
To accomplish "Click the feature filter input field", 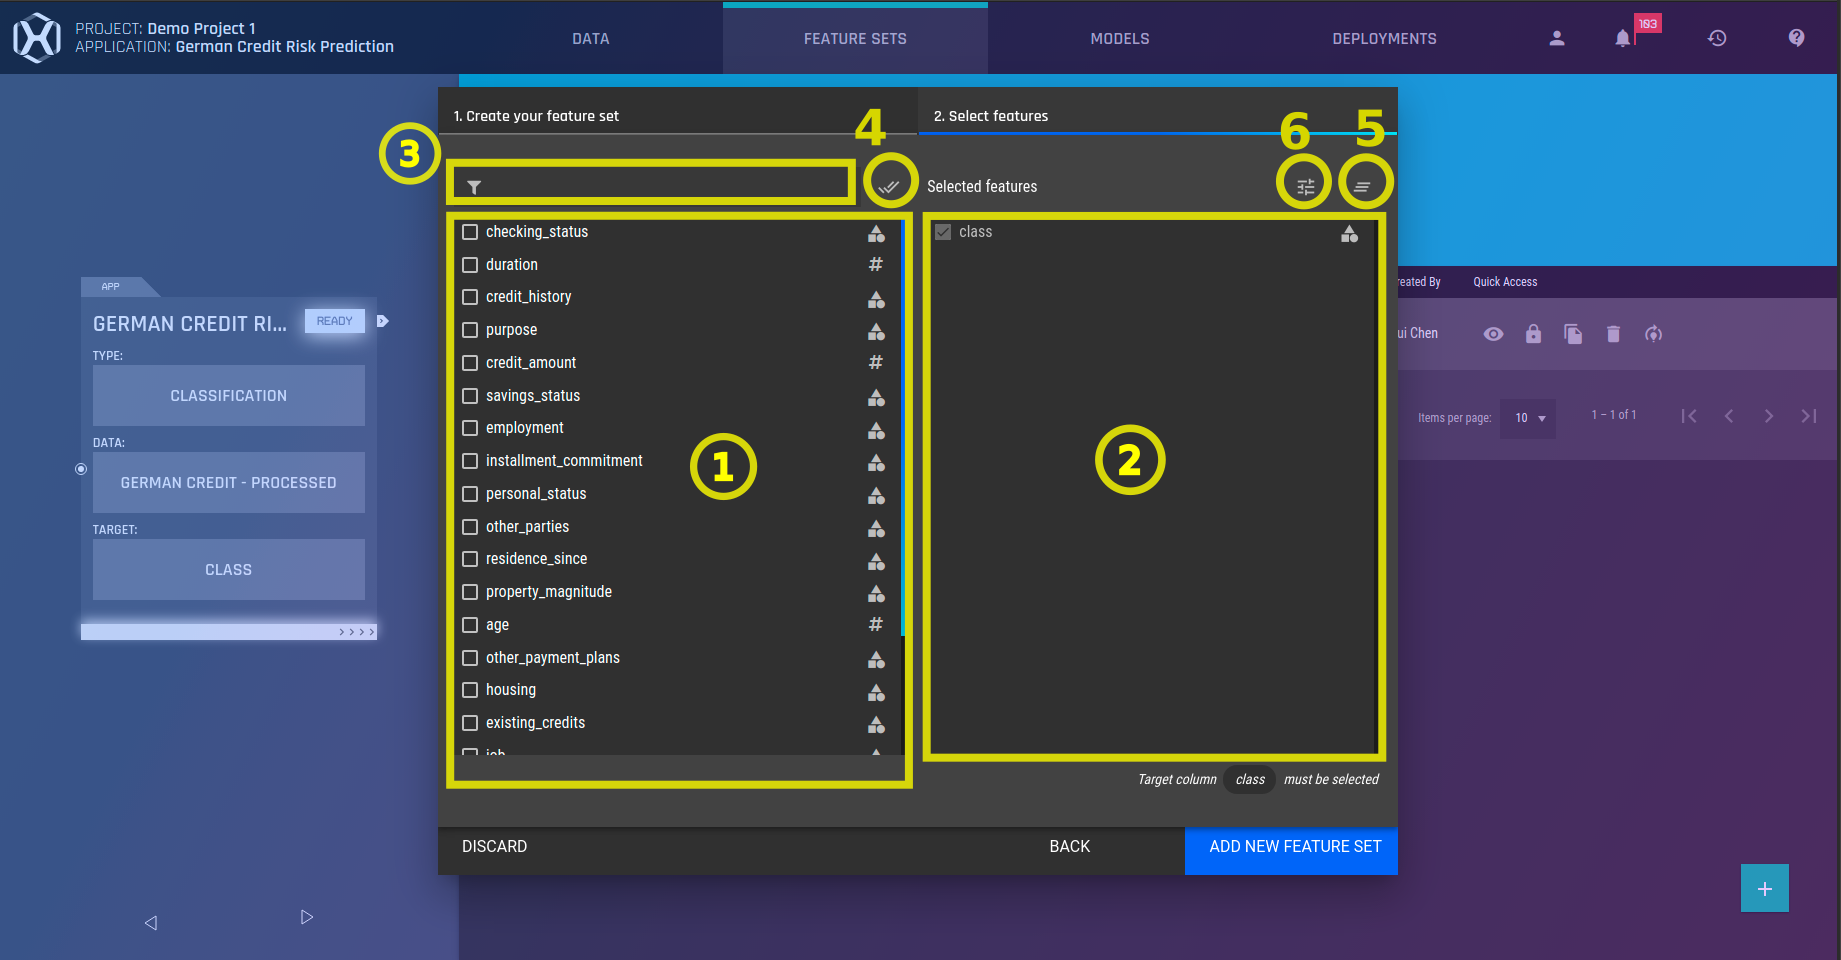I will coord(660,186).
